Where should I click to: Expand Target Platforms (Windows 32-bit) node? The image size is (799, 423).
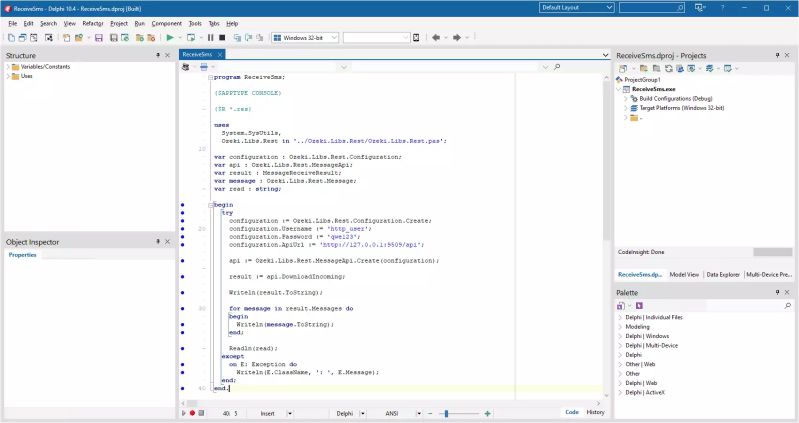tap(626, 108)
